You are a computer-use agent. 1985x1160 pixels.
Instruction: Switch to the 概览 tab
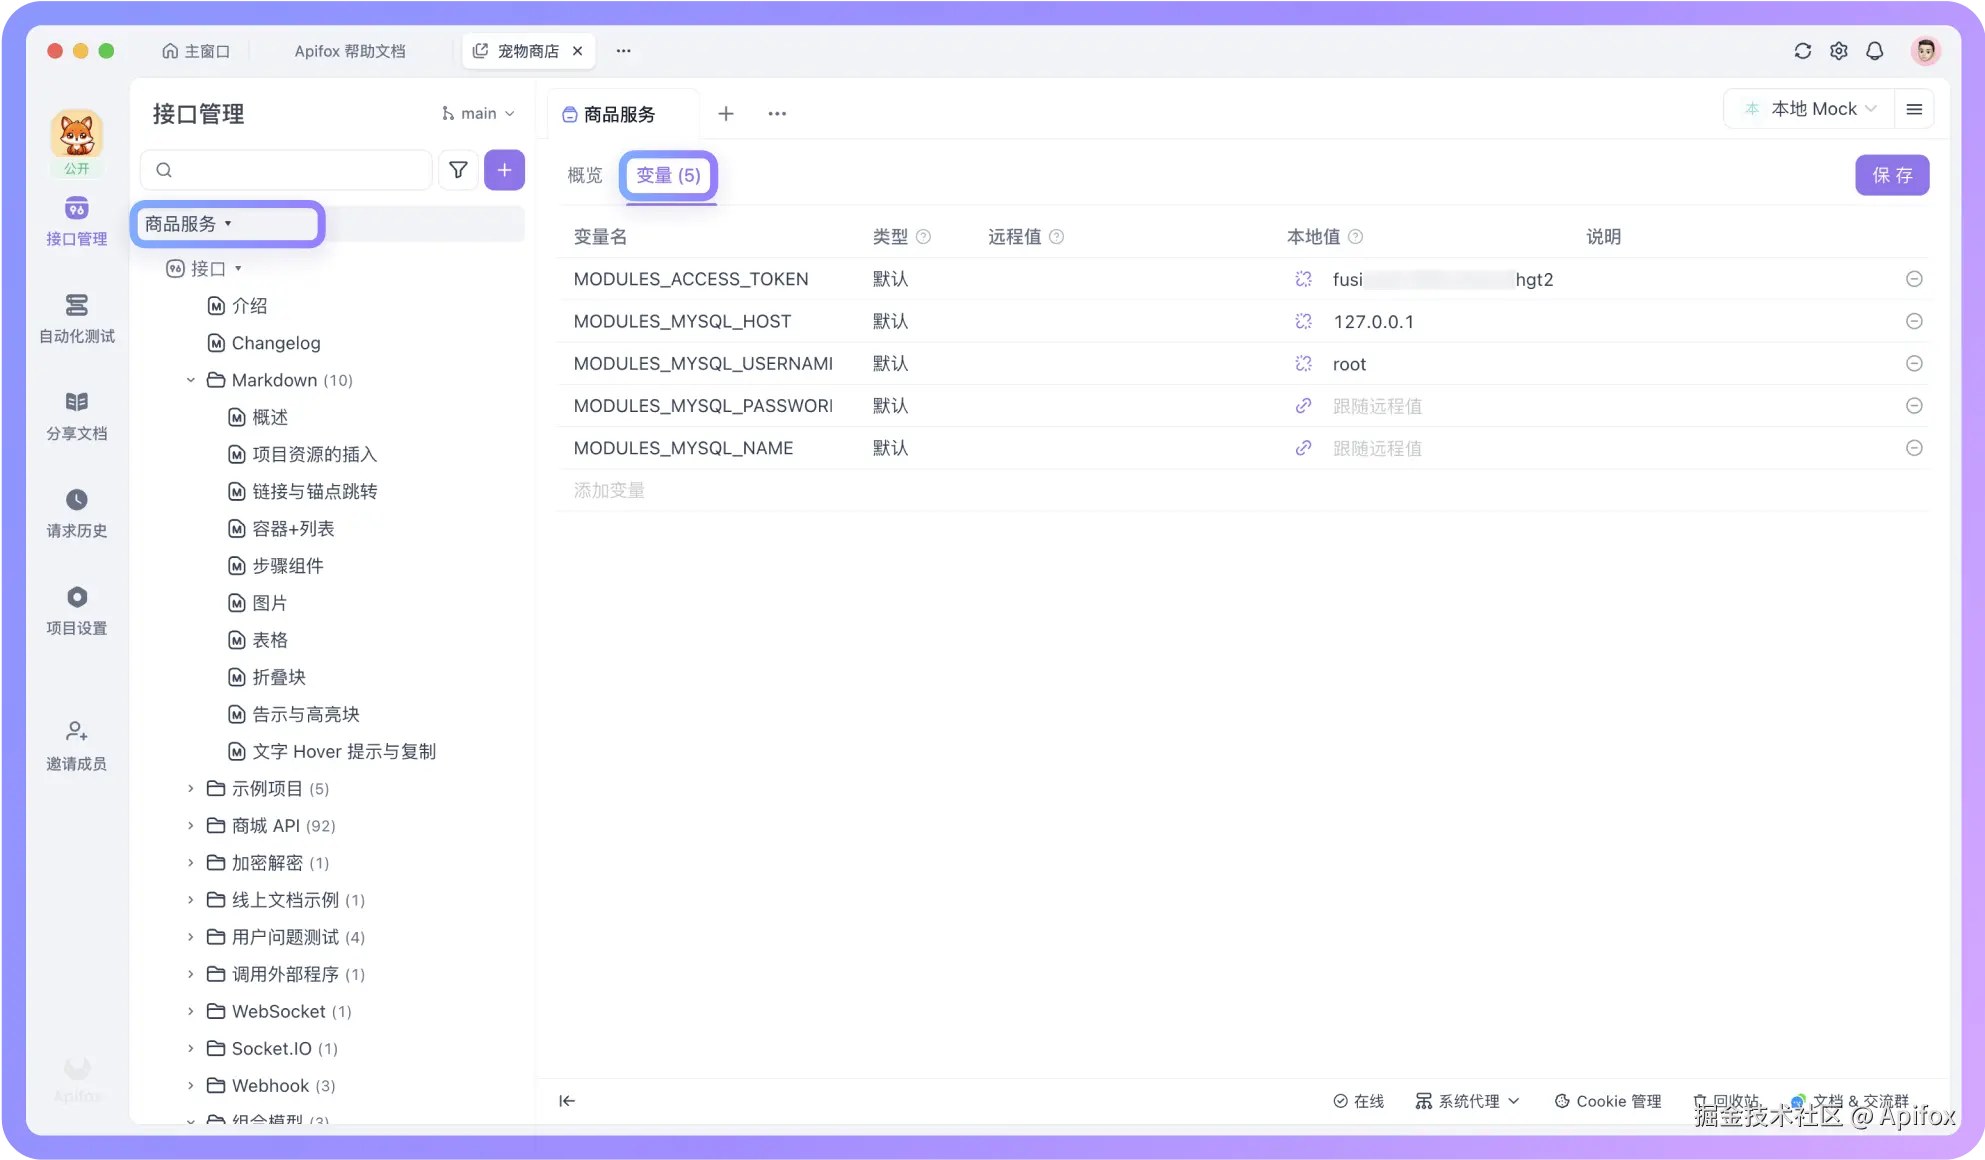[585, 175]
